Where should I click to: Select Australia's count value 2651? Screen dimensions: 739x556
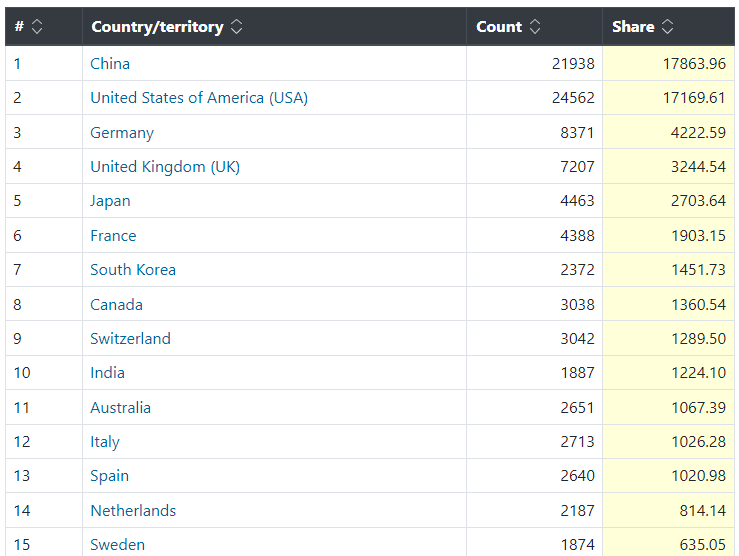coord(577,408)
